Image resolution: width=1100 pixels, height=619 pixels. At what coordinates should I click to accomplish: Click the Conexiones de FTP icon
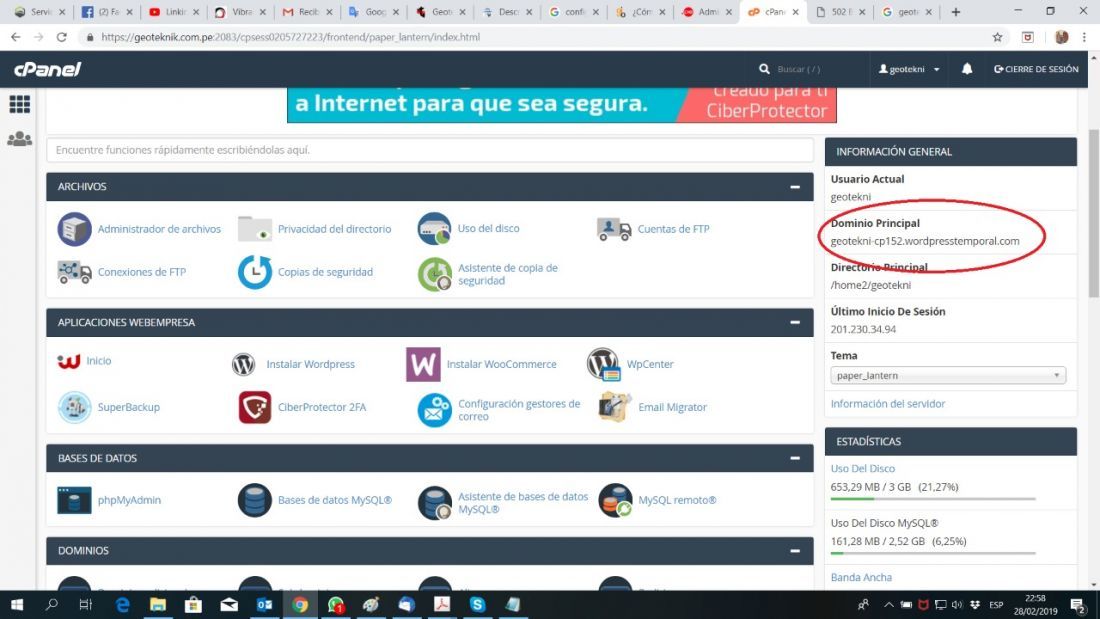point(74,272)
